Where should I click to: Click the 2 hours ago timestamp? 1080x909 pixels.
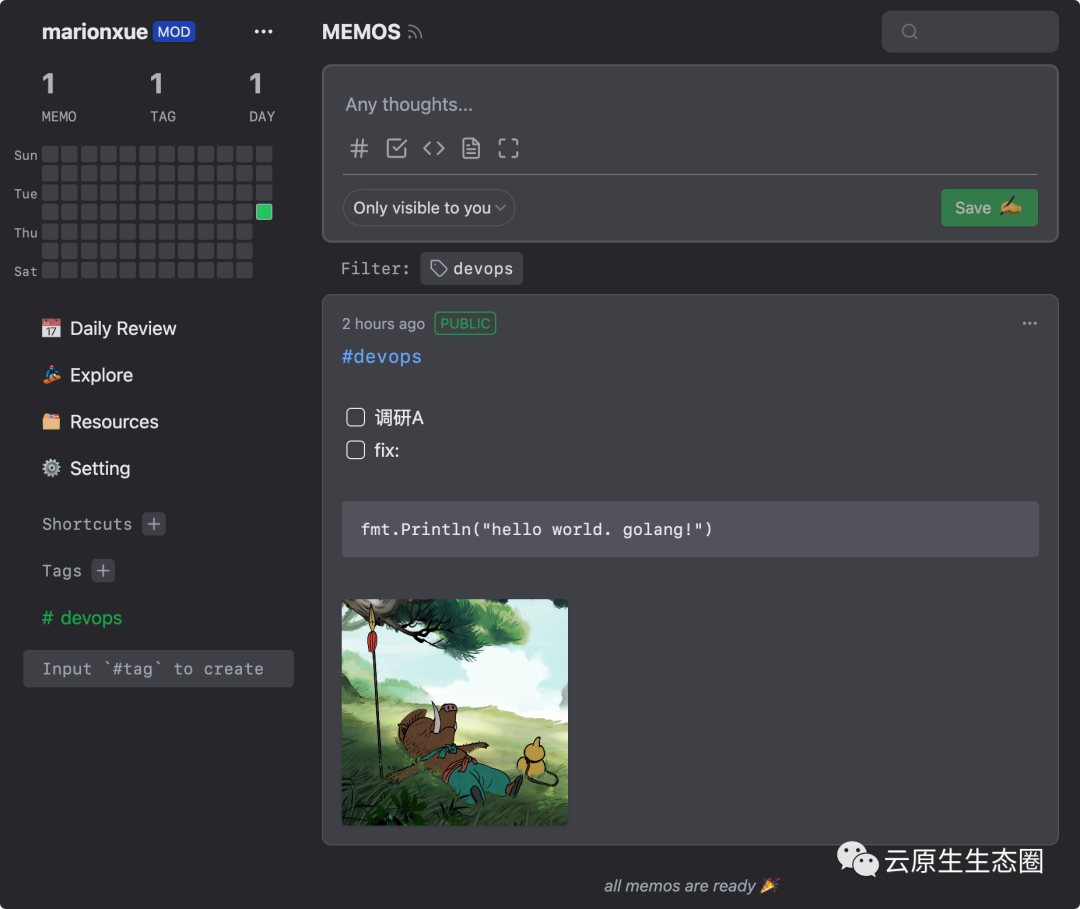tap(383, 324)
